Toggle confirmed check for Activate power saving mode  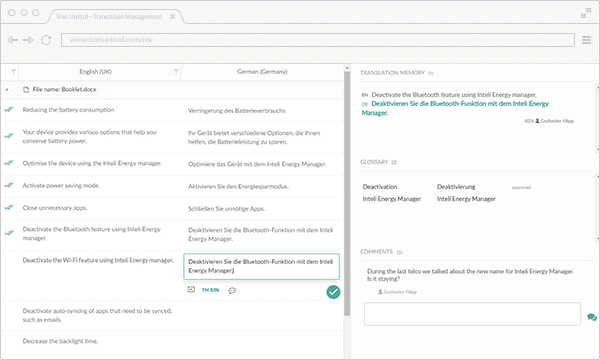[x=8, y=185]
